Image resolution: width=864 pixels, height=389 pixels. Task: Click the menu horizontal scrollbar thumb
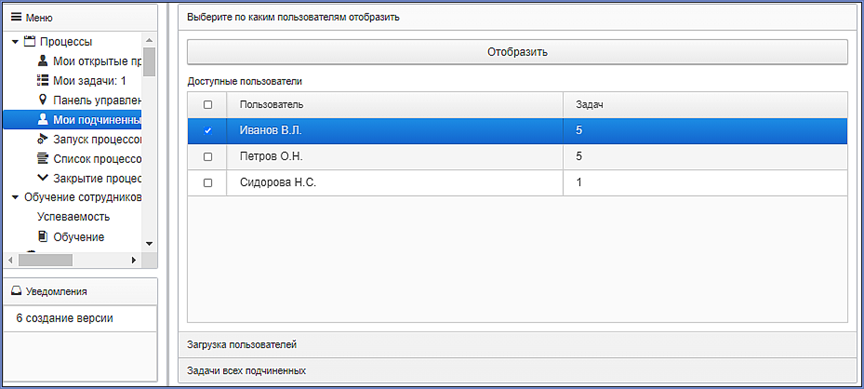[x=45, y=260]
